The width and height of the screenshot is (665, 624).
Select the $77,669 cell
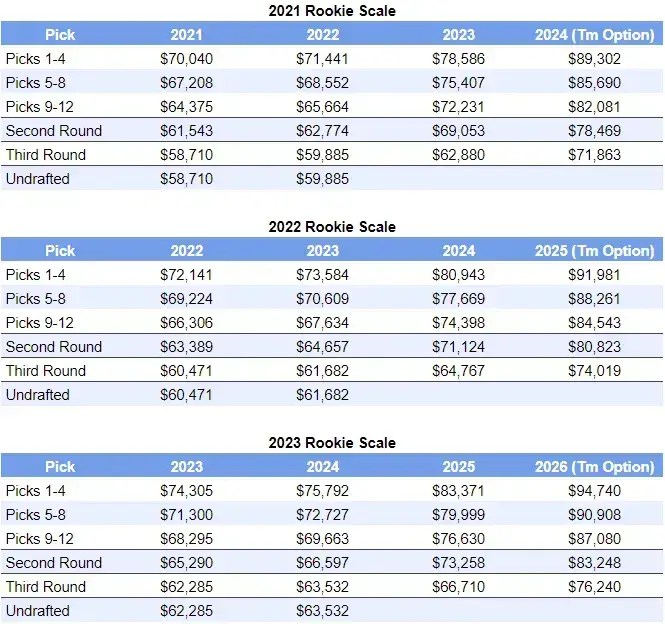pyautogui.click(x=458, y=299)
